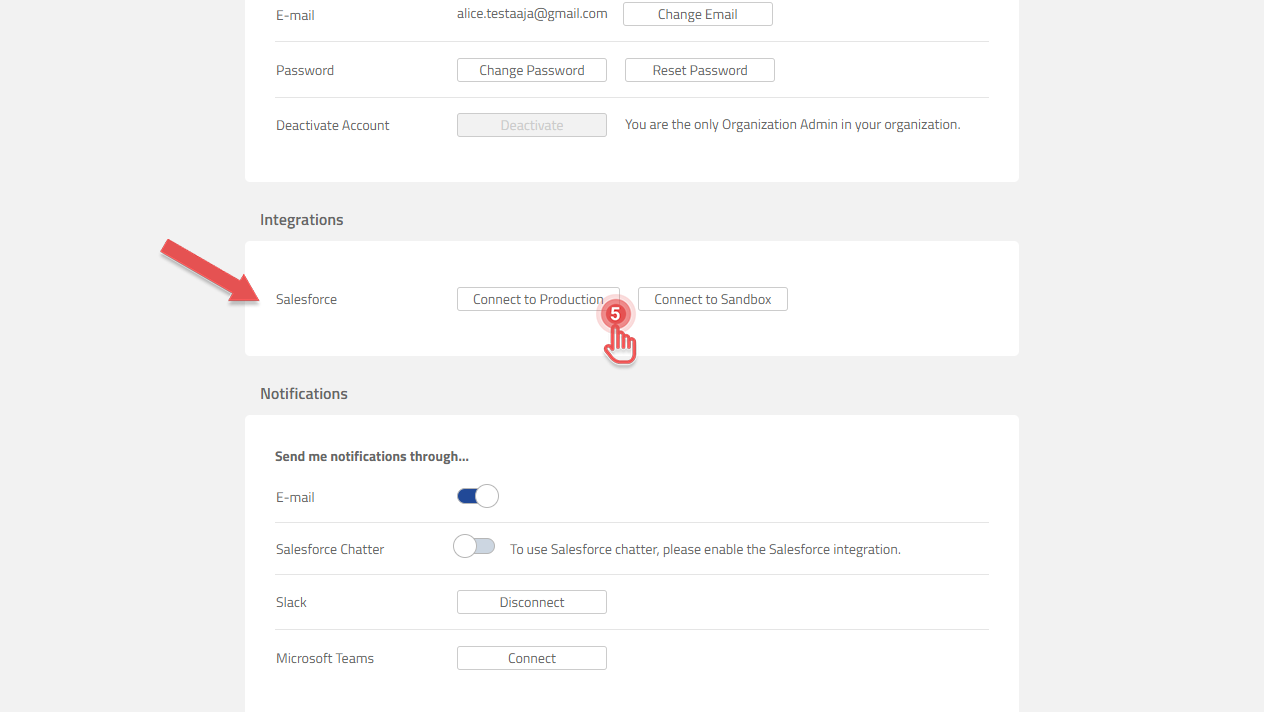
Task: Enable Salesforce Chatter notifications
Action: [x=473, y=546]
